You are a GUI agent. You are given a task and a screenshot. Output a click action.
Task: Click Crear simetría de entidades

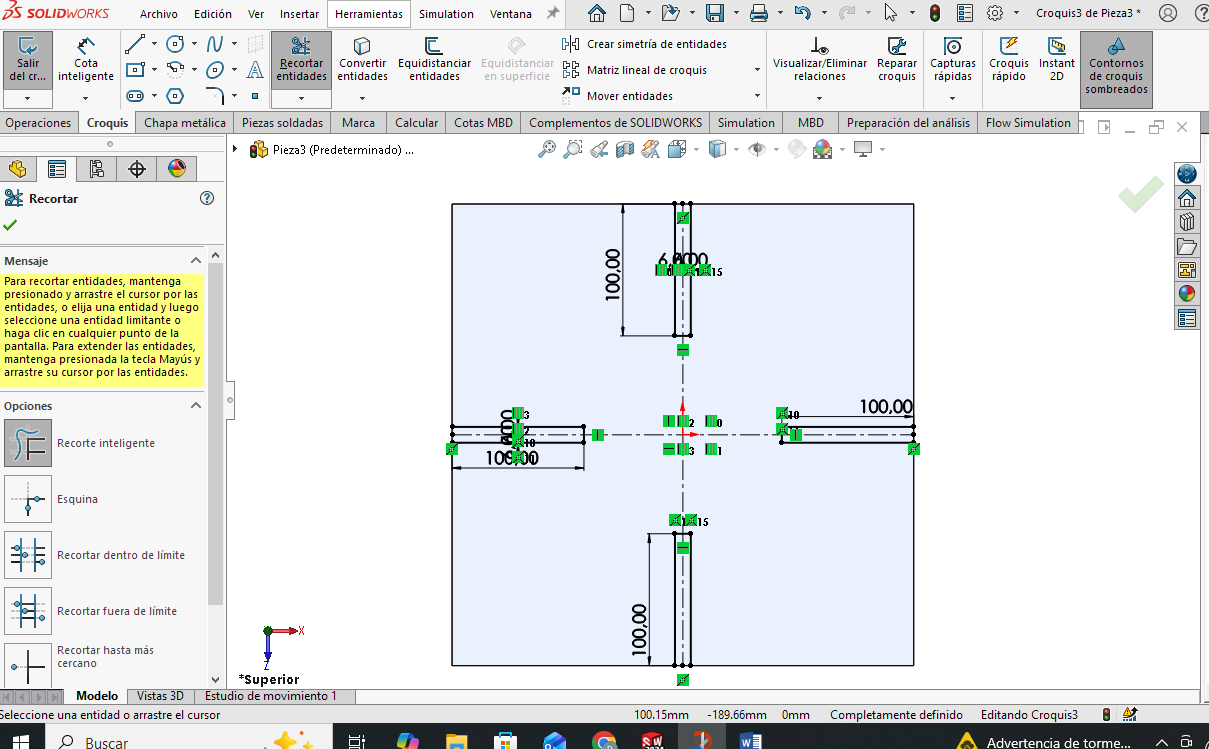[645, 44]
